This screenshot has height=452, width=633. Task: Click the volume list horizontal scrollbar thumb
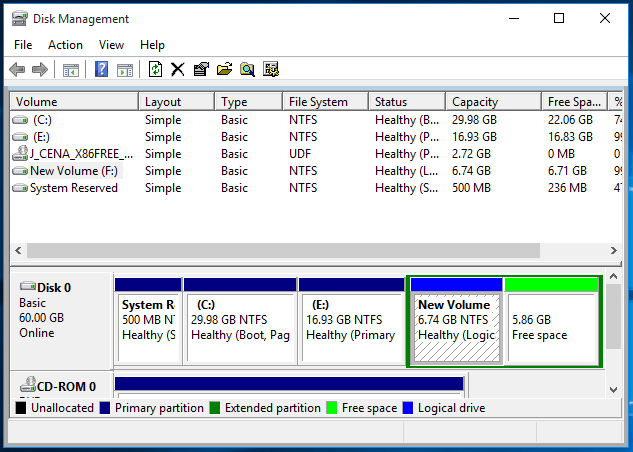(x=283, y=250)
